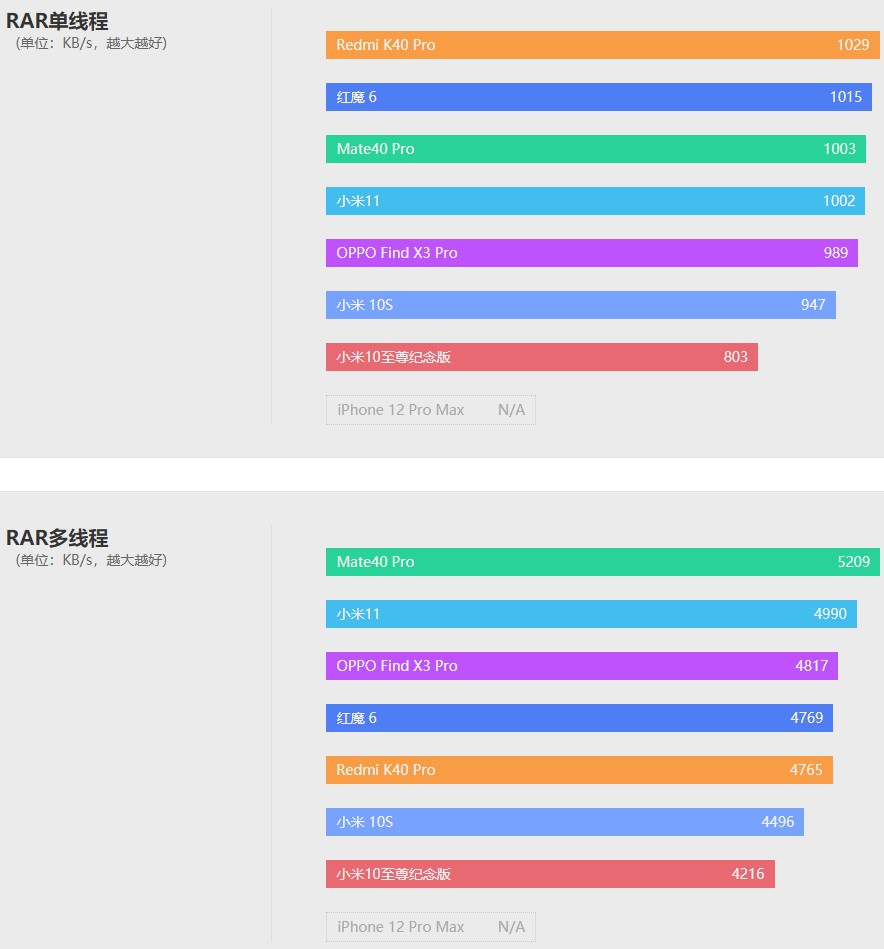Select the 小米10至尊纪念版 bar showing 4216
This screenshot has width=884, height=949.
(x=551, y=874)
